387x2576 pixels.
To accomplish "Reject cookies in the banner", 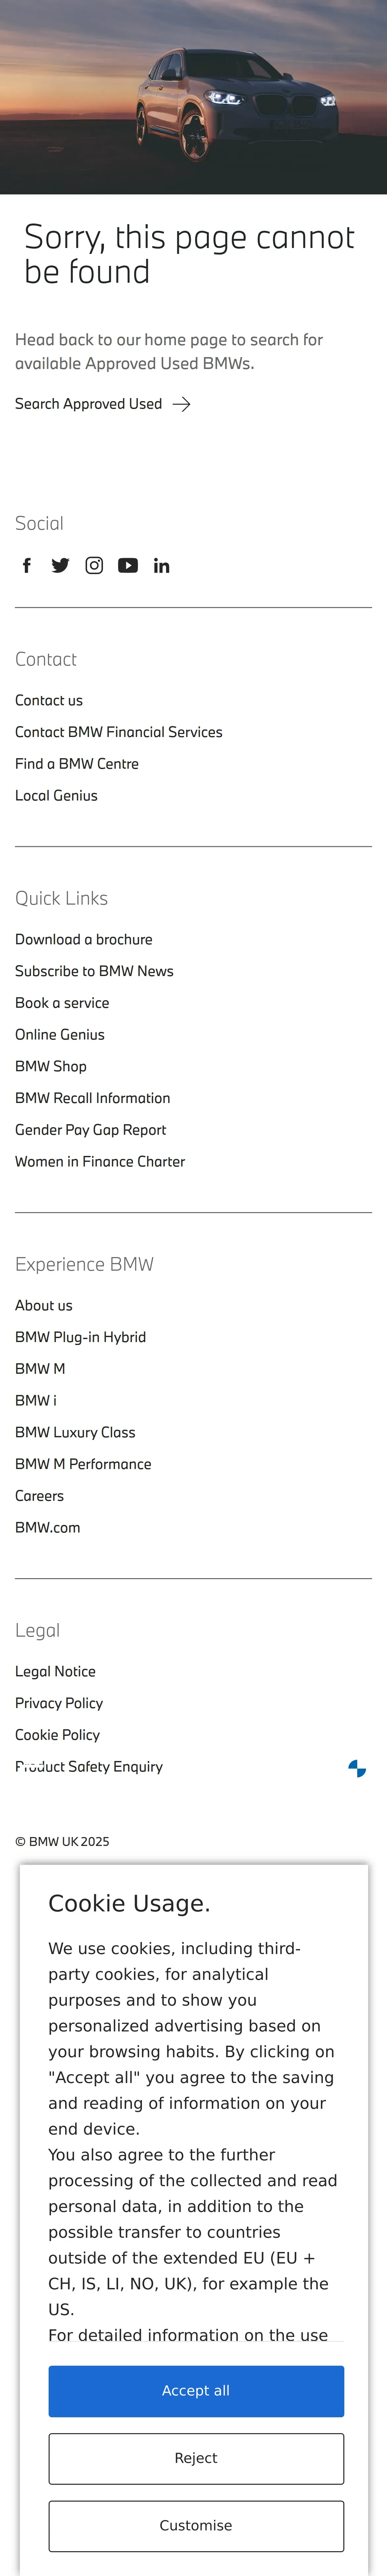I will pyautogui.click(x=196, y=2458).
